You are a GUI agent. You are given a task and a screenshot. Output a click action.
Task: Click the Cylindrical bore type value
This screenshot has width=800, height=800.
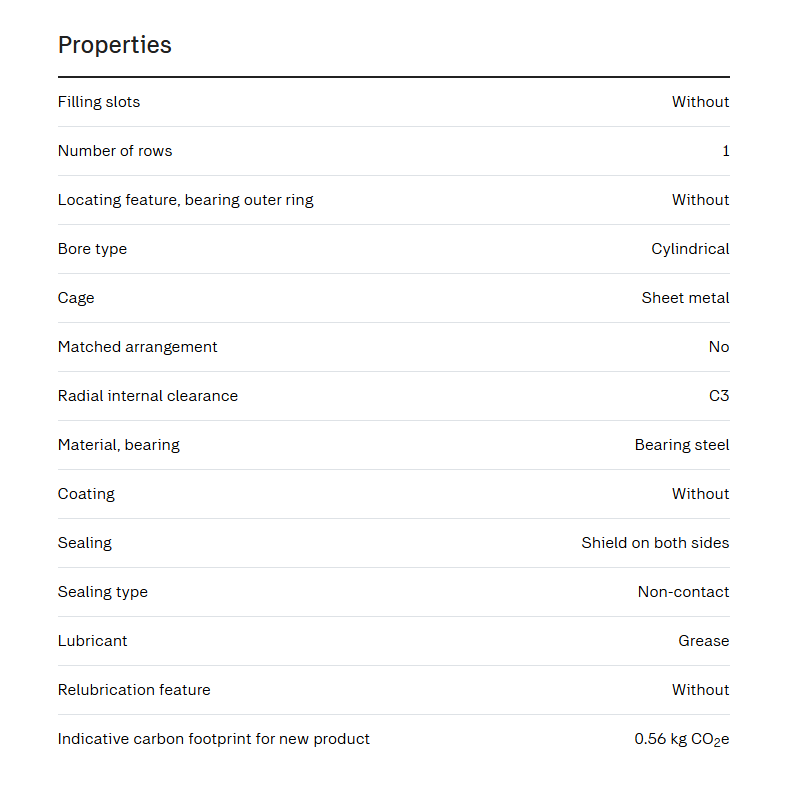[x=690, y=249]
